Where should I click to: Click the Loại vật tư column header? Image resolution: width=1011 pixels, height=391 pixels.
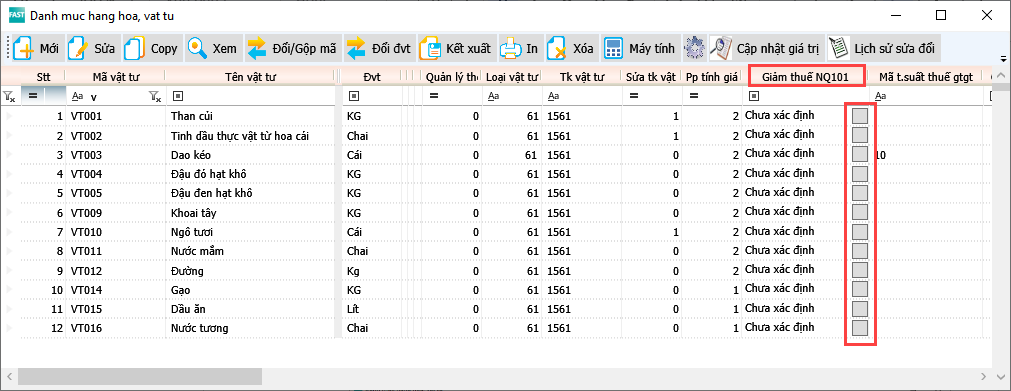coord(512,77)
